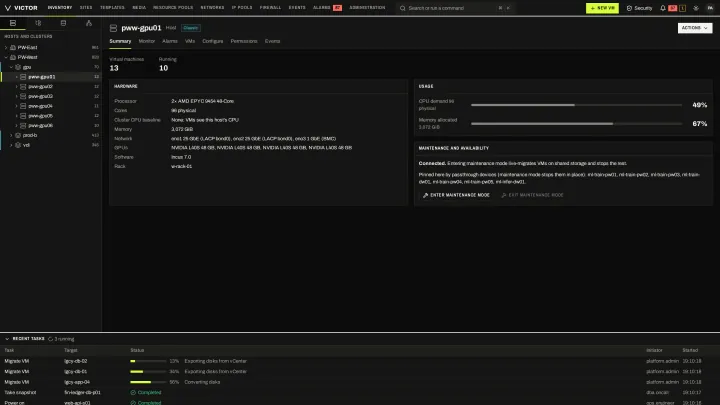
Task: Toggle the theme icon near avatar
Action: 696,8
